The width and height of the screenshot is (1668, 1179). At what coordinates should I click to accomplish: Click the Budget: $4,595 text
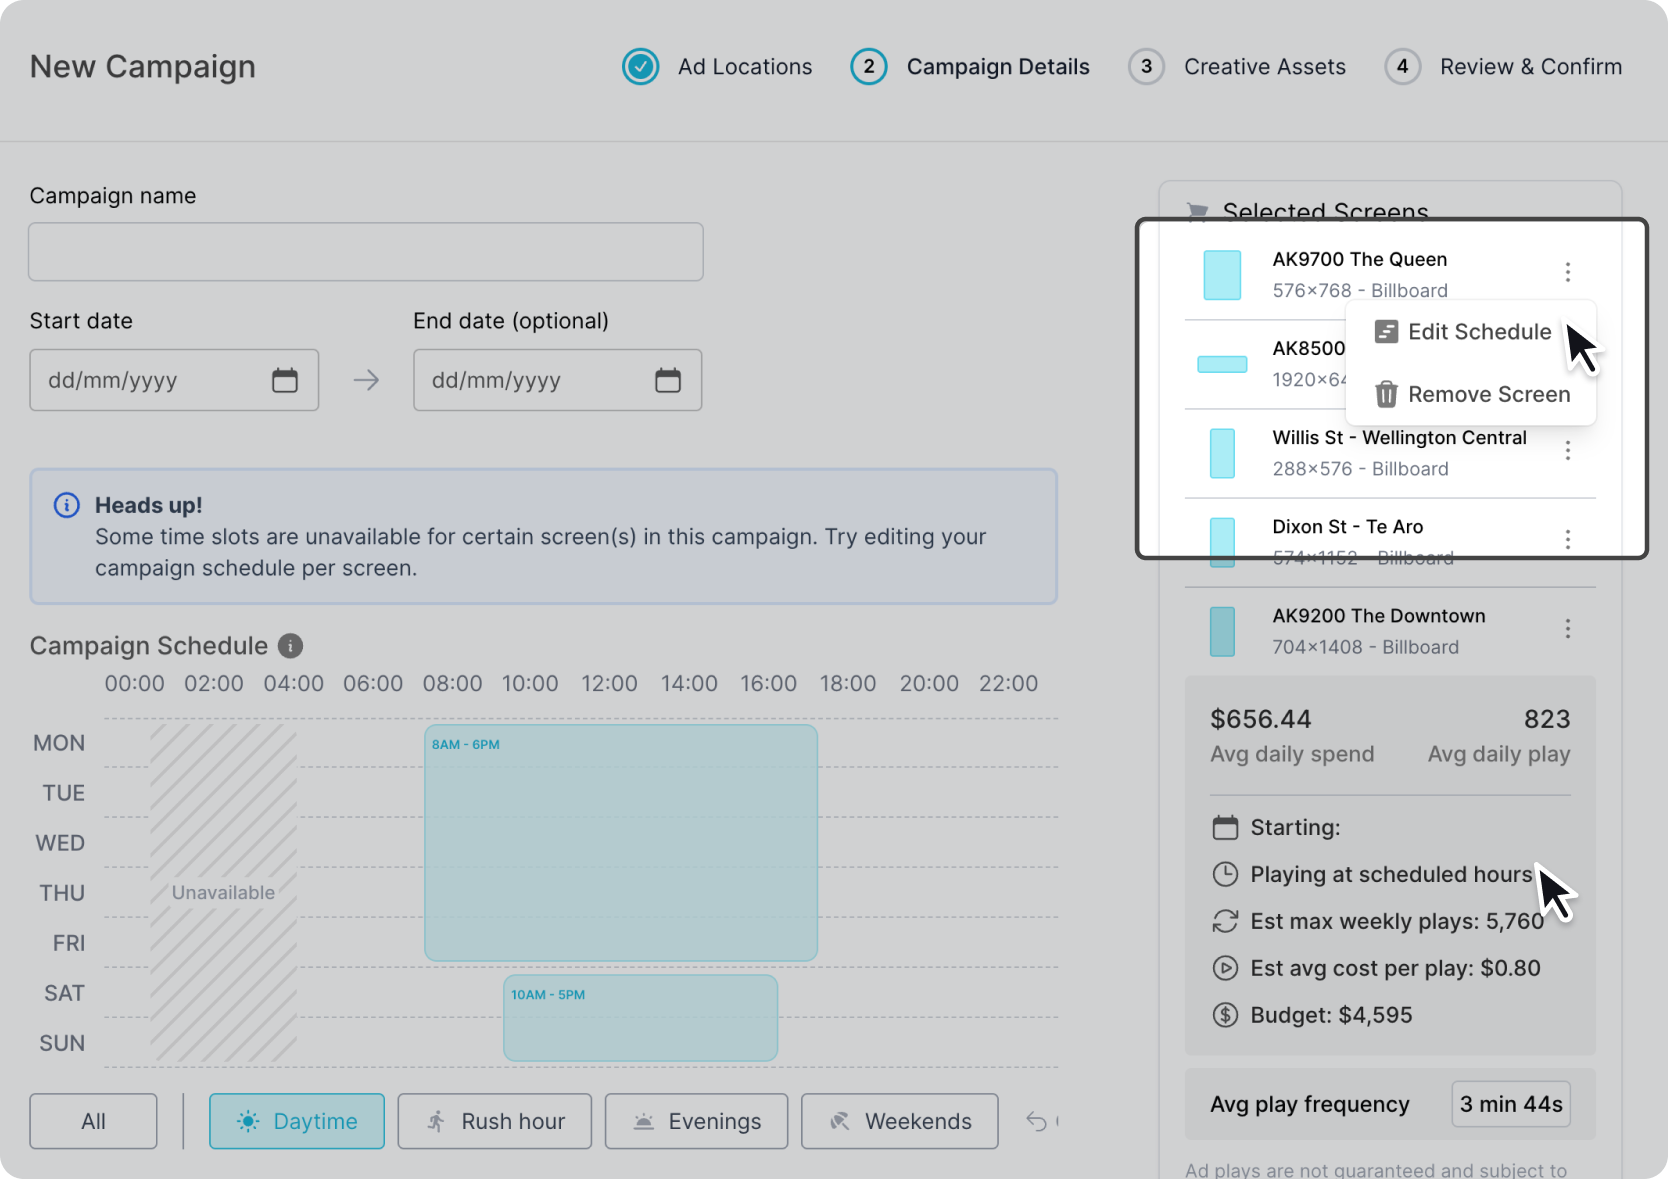pyautogui.click(x=1331, y=1015)
